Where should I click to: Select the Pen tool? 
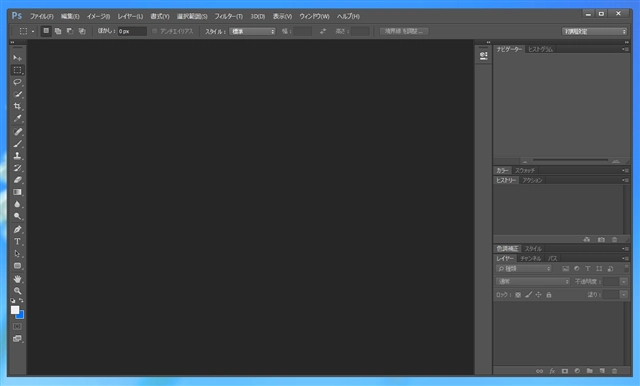(x=17, y=230)
